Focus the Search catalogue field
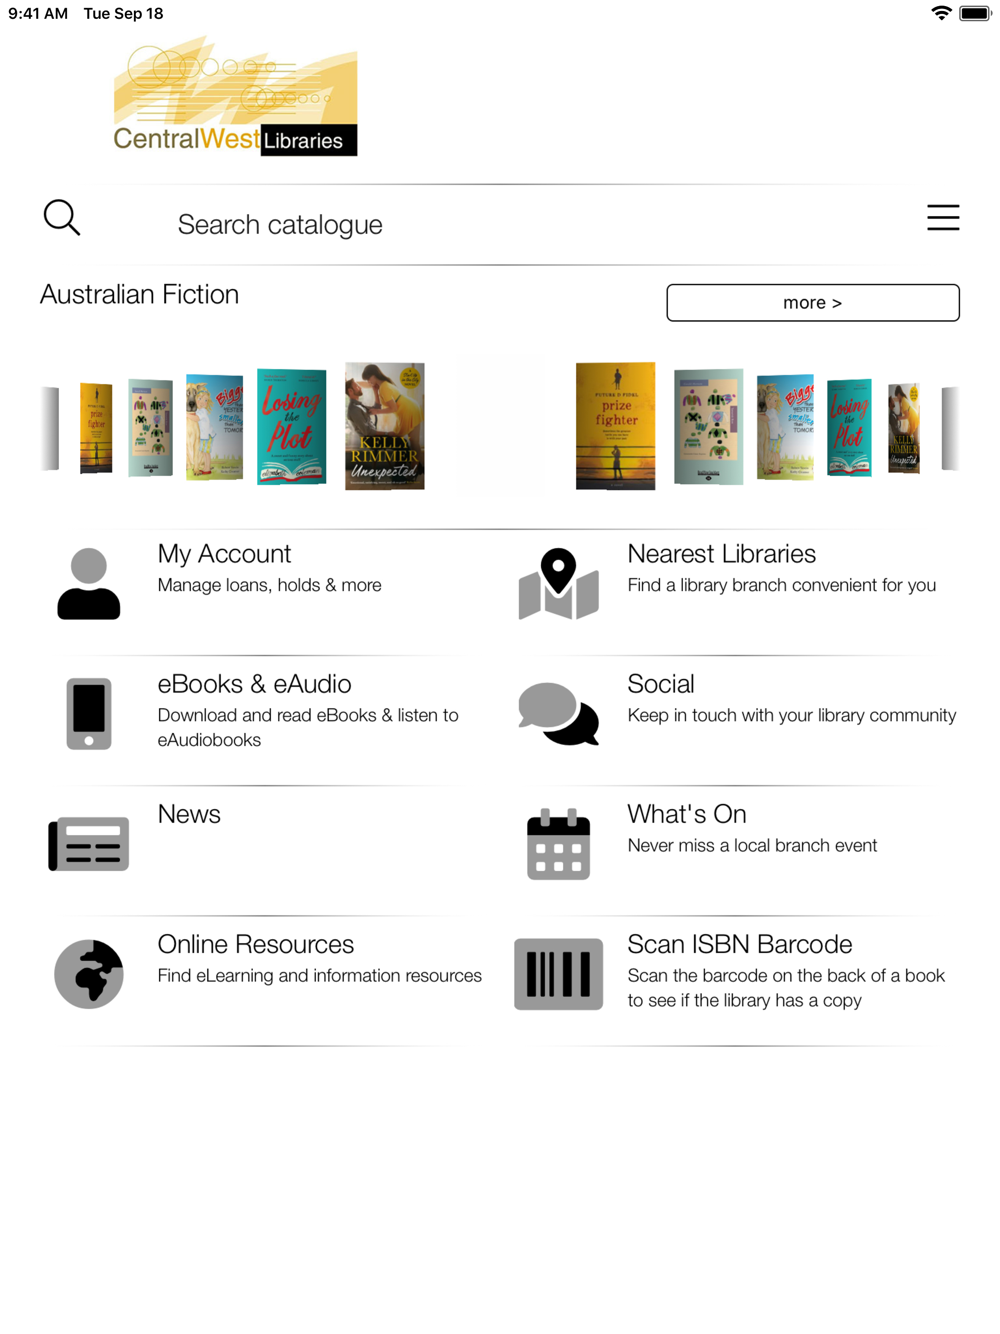Image resolution: width=1000 pixels, height=1334 pixels. pos(500,224)
